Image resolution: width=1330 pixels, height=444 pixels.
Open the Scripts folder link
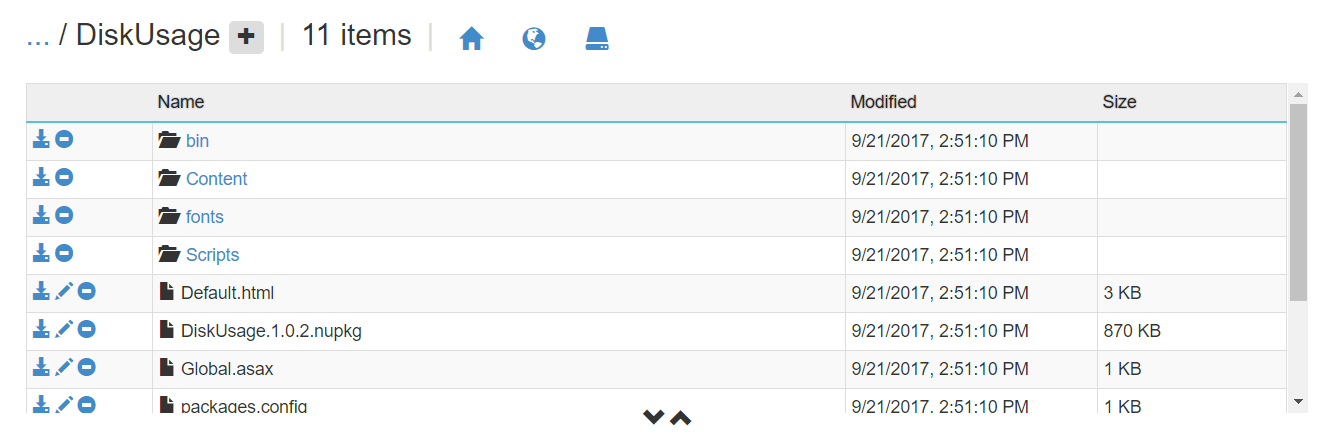pyautogui.click(x=212, y=255)
